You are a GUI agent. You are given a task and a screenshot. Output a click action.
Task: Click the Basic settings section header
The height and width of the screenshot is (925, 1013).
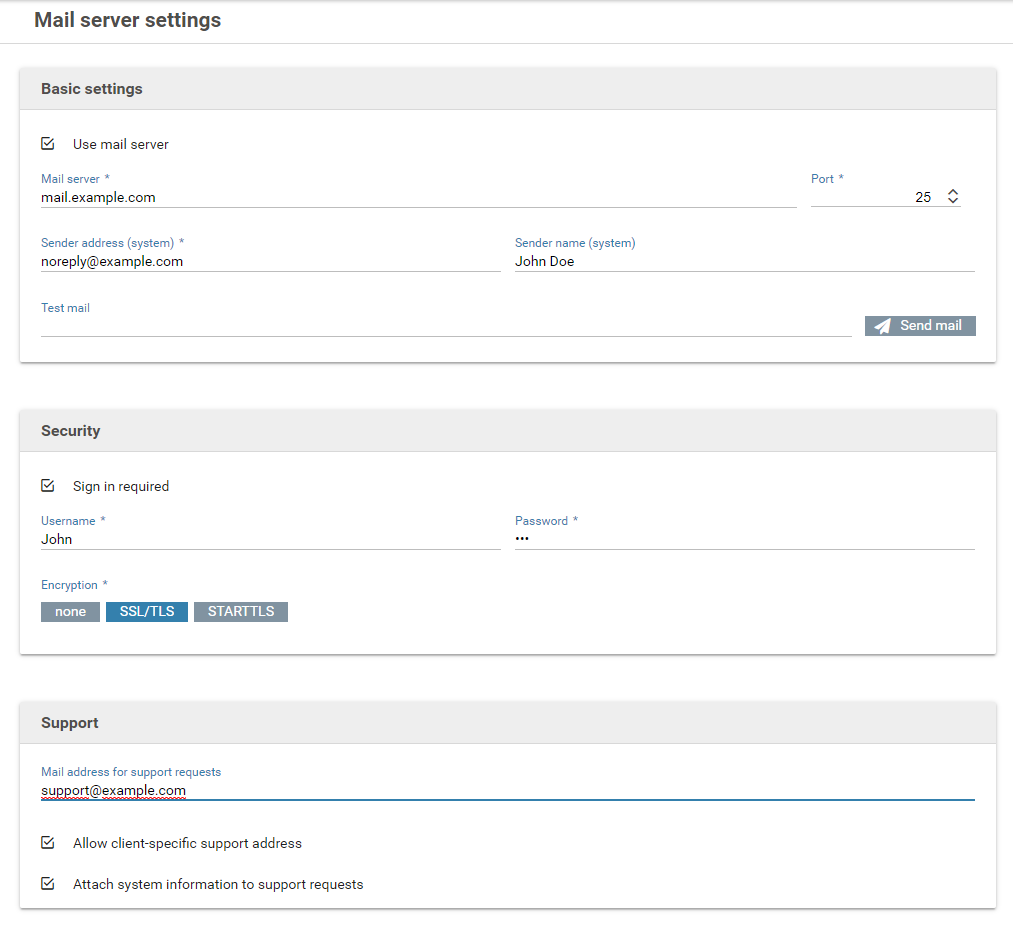click(x=508, y=89)
